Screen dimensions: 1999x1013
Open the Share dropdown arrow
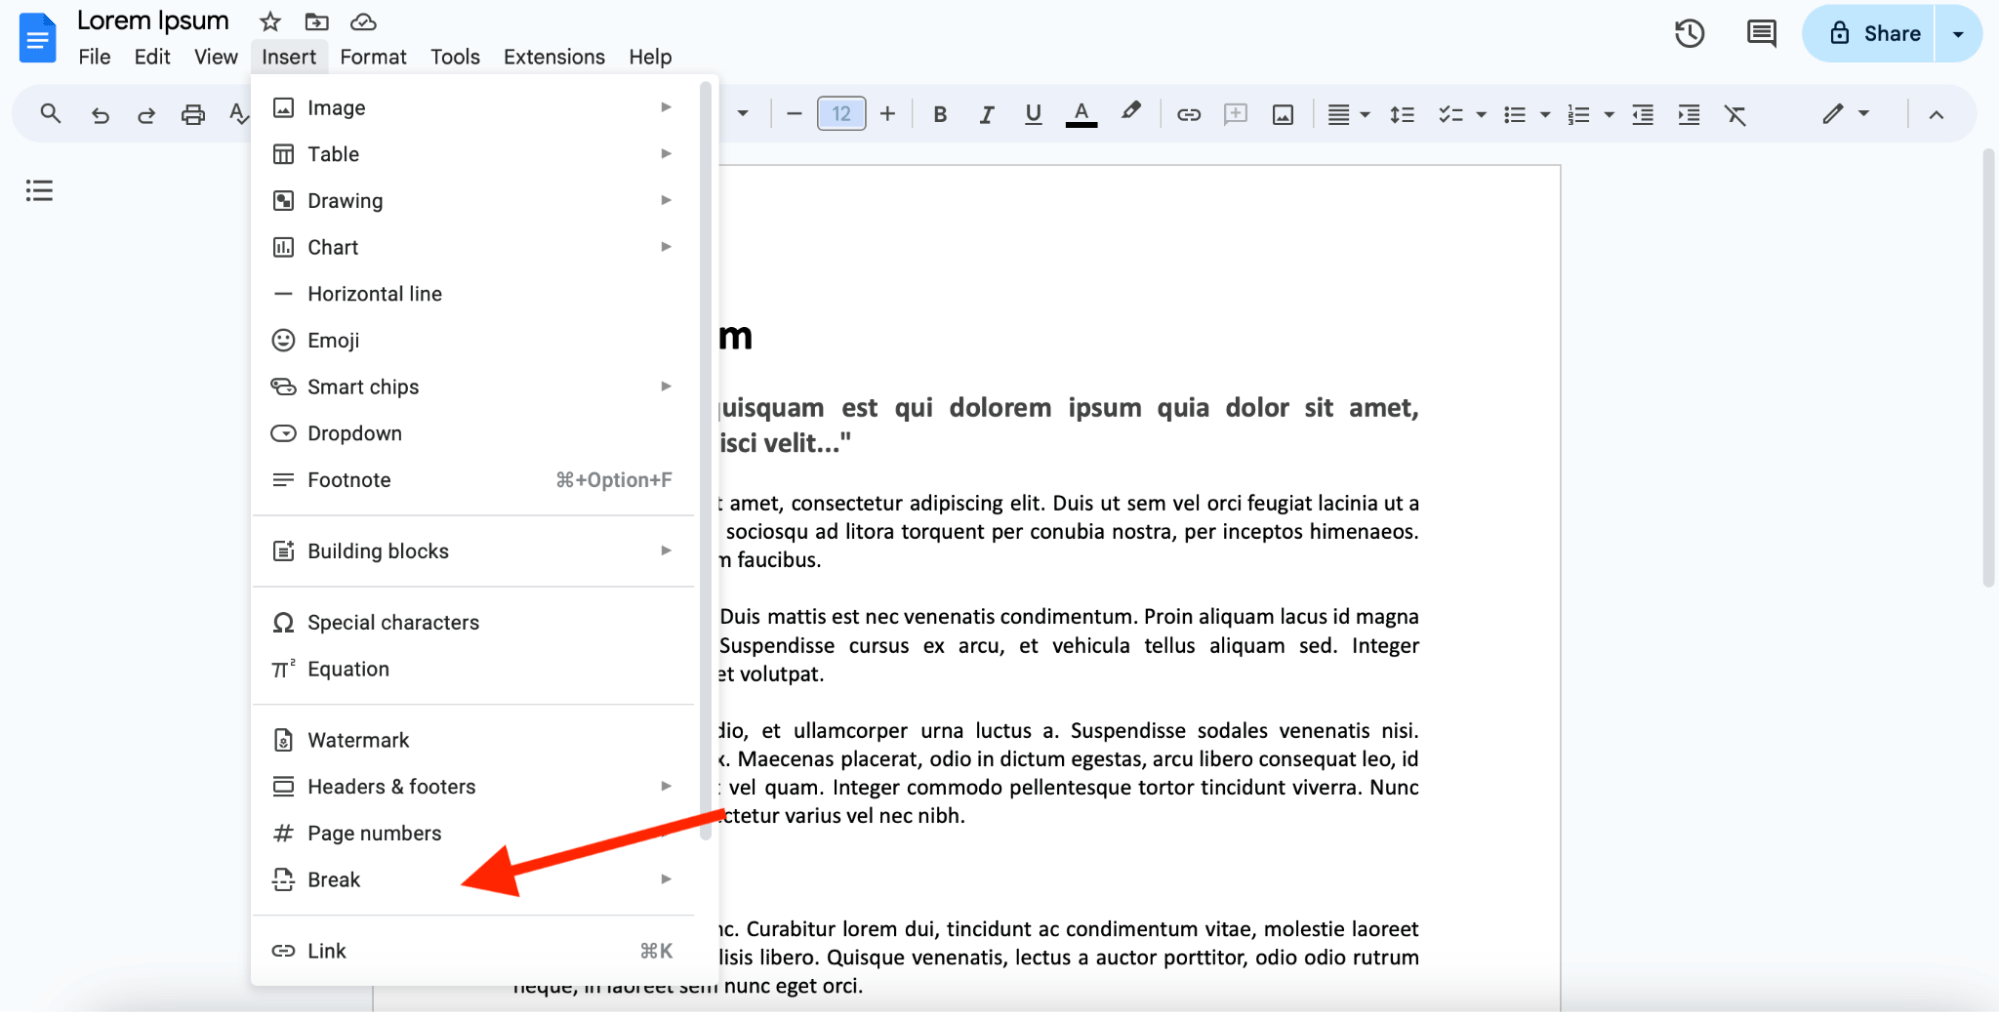tap(1957, 33)
